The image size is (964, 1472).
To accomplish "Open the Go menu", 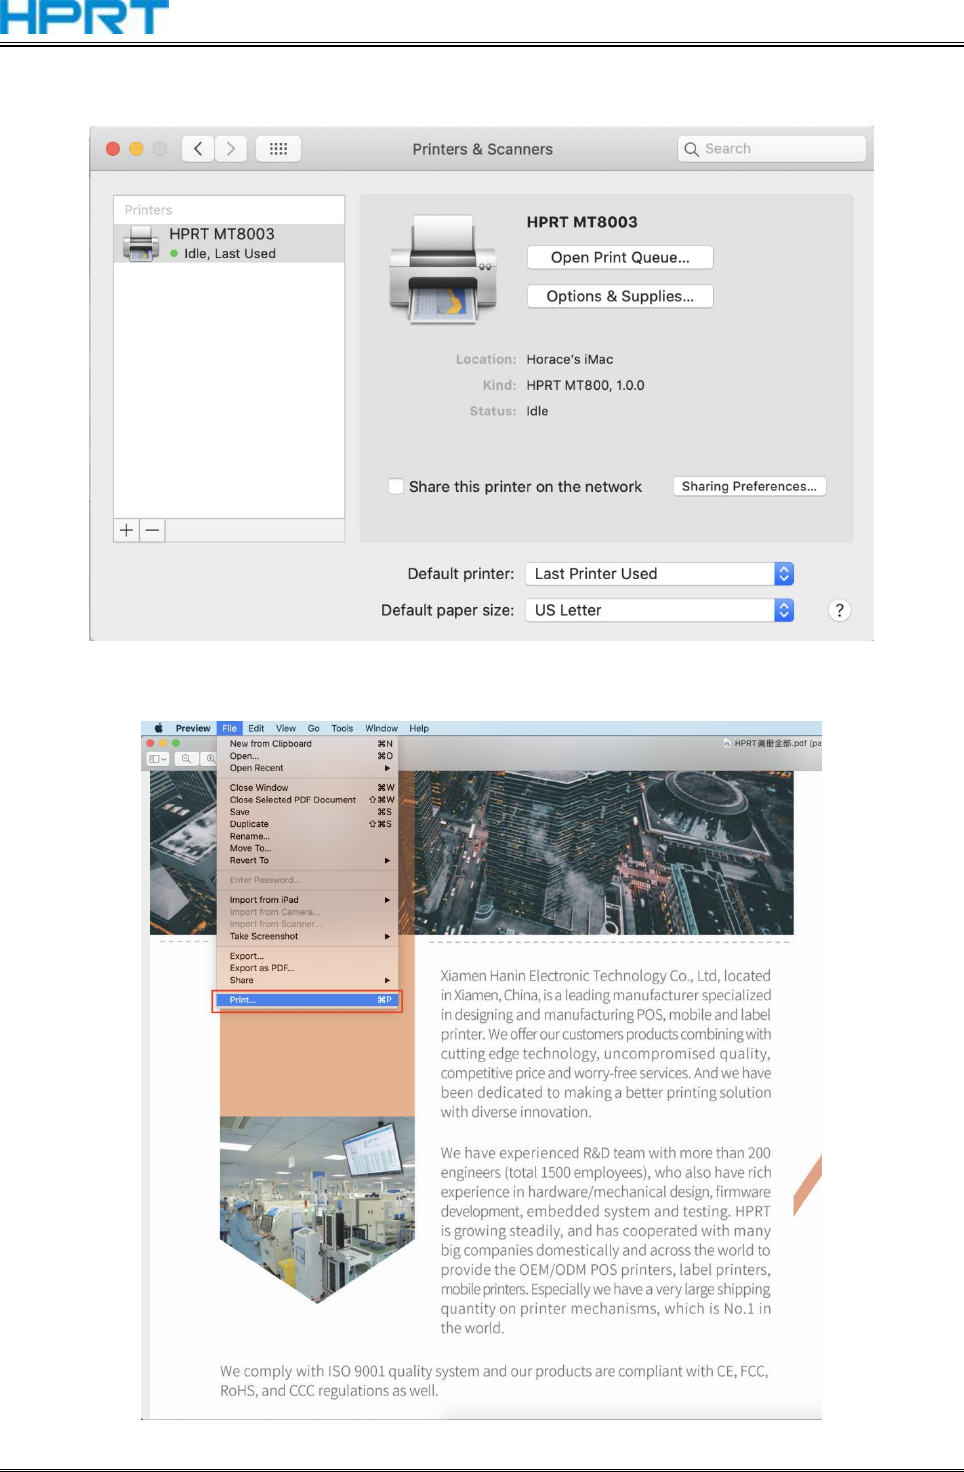I will [x=314, y=728].
